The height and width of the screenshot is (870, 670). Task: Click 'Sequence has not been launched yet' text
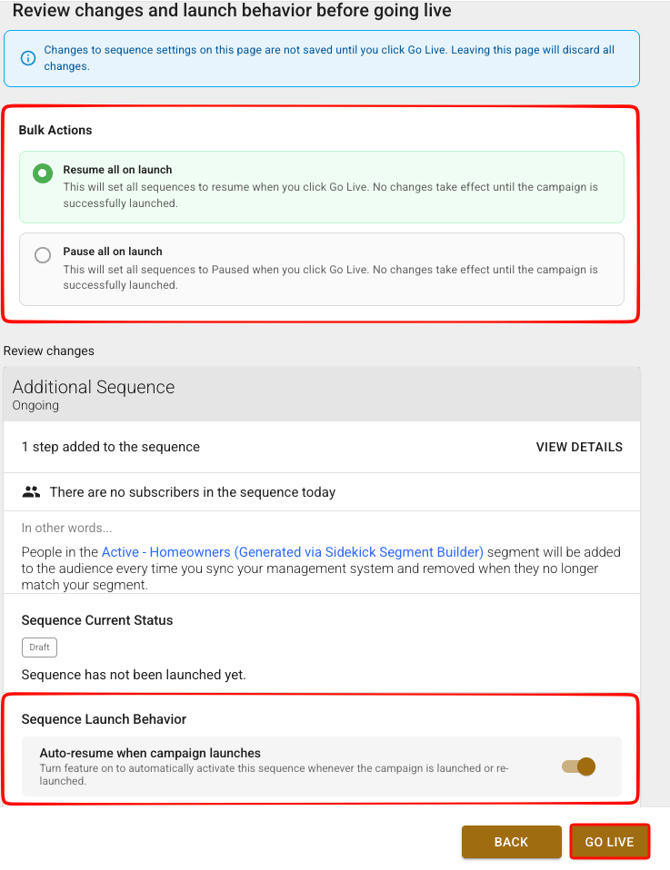(133, 675)
